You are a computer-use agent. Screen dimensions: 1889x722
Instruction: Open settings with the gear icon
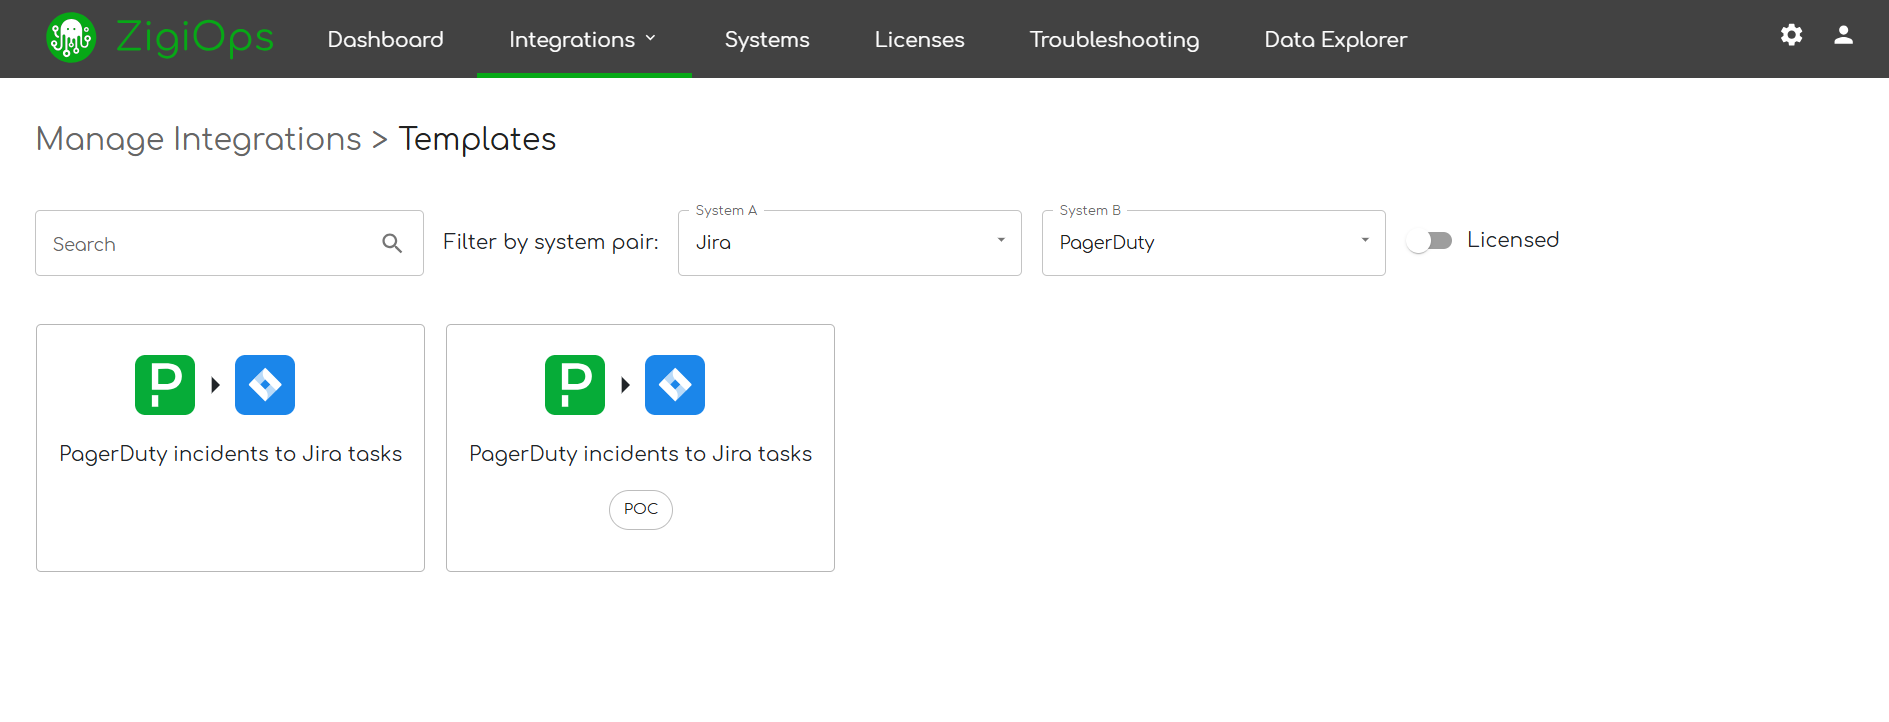click(1791, 35)
